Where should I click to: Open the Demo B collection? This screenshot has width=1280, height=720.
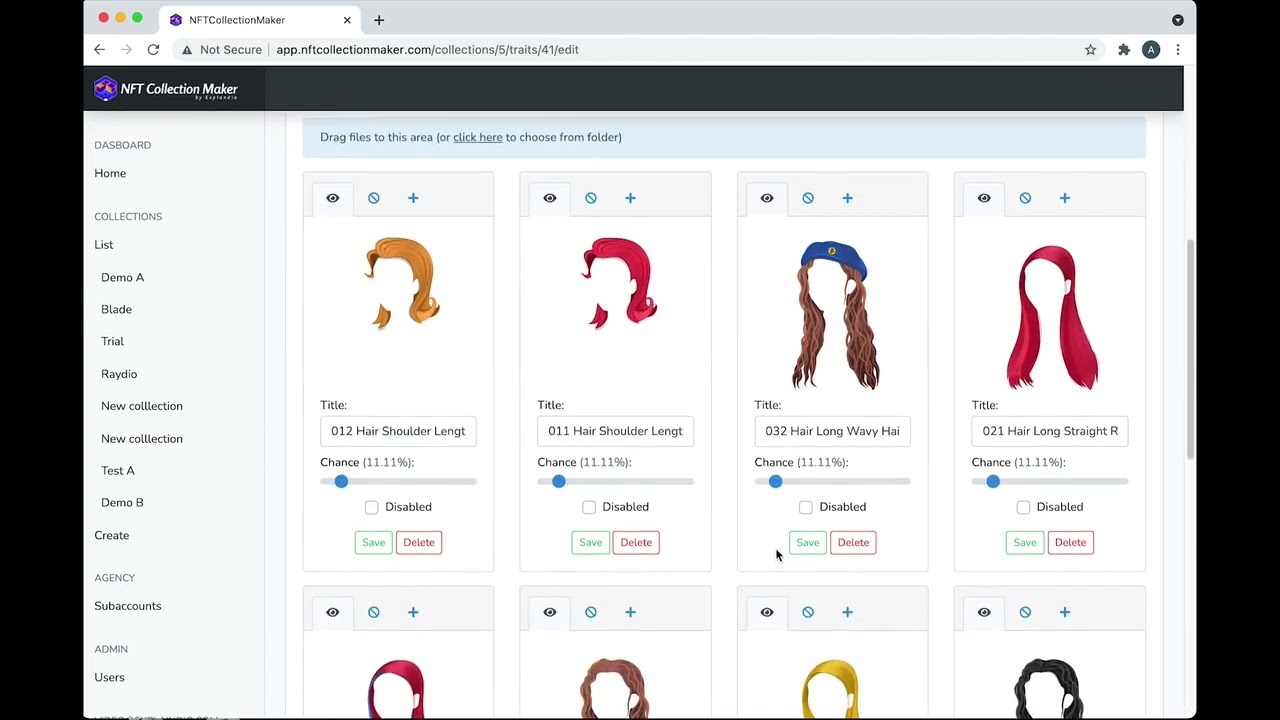tap(122, 502)
